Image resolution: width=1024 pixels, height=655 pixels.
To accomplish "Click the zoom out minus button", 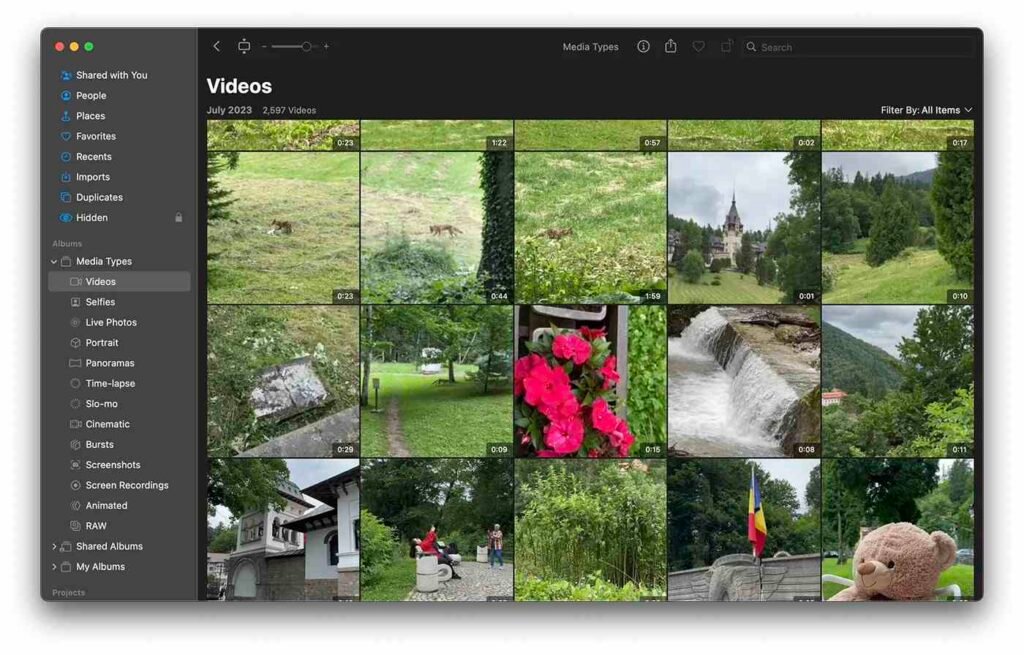I will [x=264, y=46].
